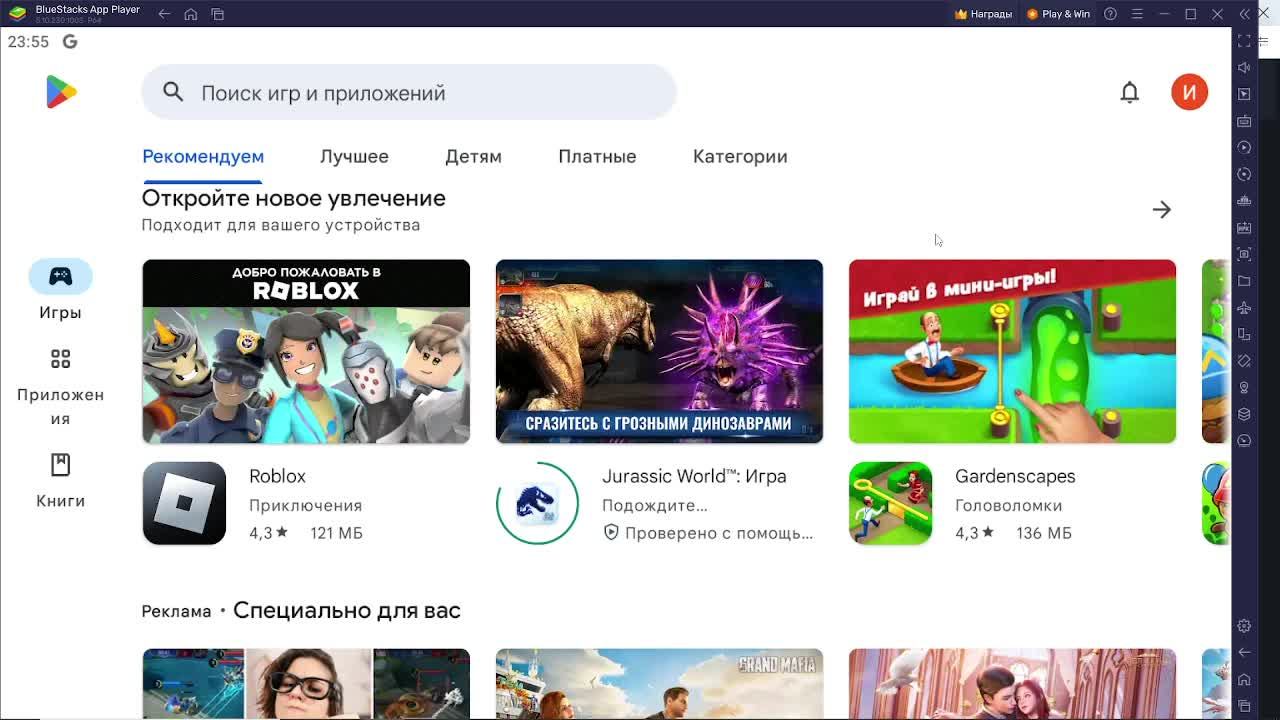Click the side toolbar home icon

pos(1244,680)
